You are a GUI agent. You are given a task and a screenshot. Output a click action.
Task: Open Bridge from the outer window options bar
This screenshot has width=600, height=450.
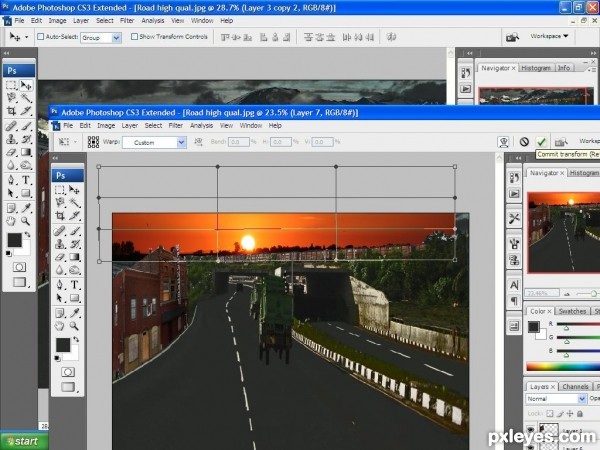[512, 37]
